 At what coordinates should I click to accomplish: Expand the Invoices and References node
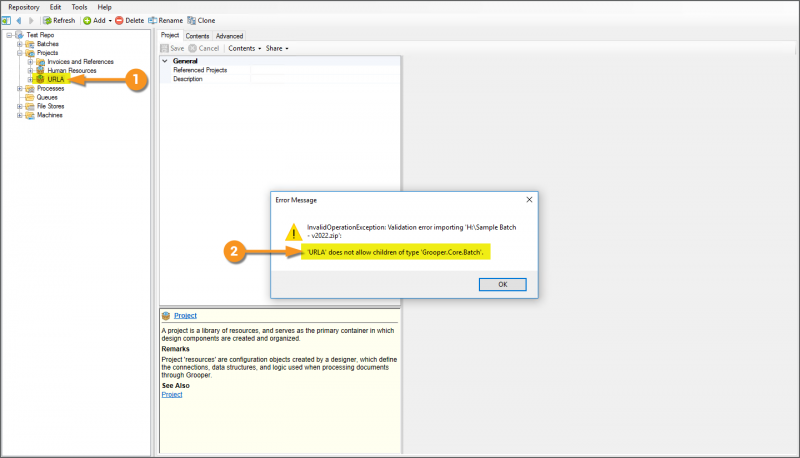pos(30,62)
